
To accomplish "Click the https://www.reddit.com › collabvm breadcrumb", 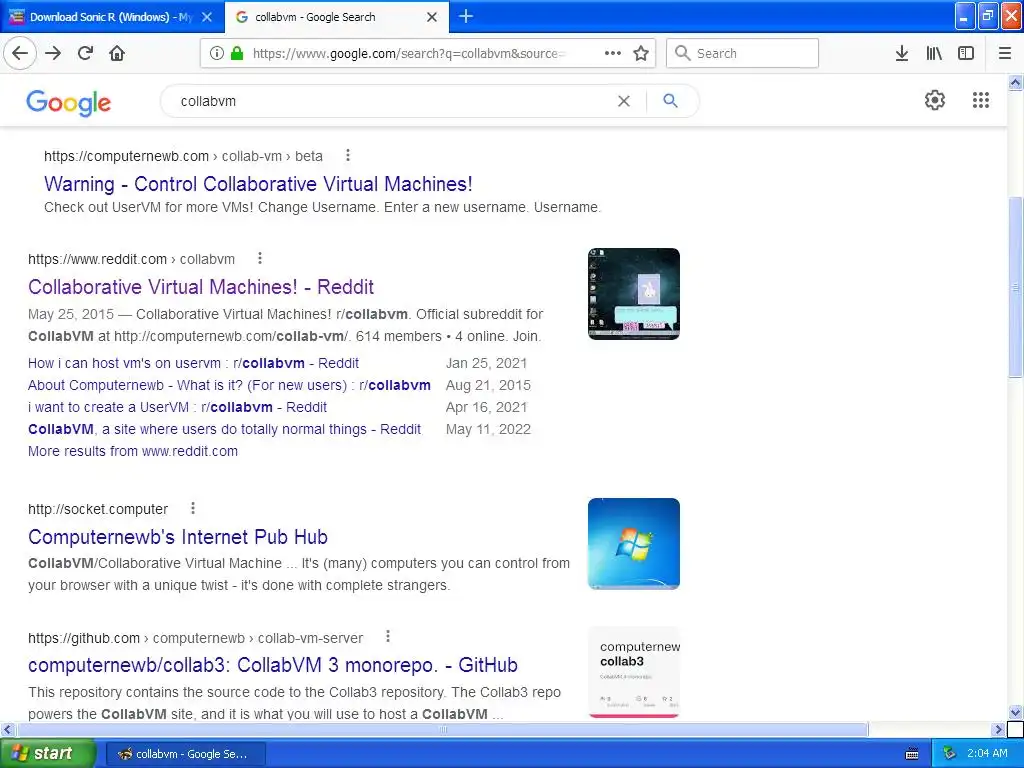I will coord(131,259).
